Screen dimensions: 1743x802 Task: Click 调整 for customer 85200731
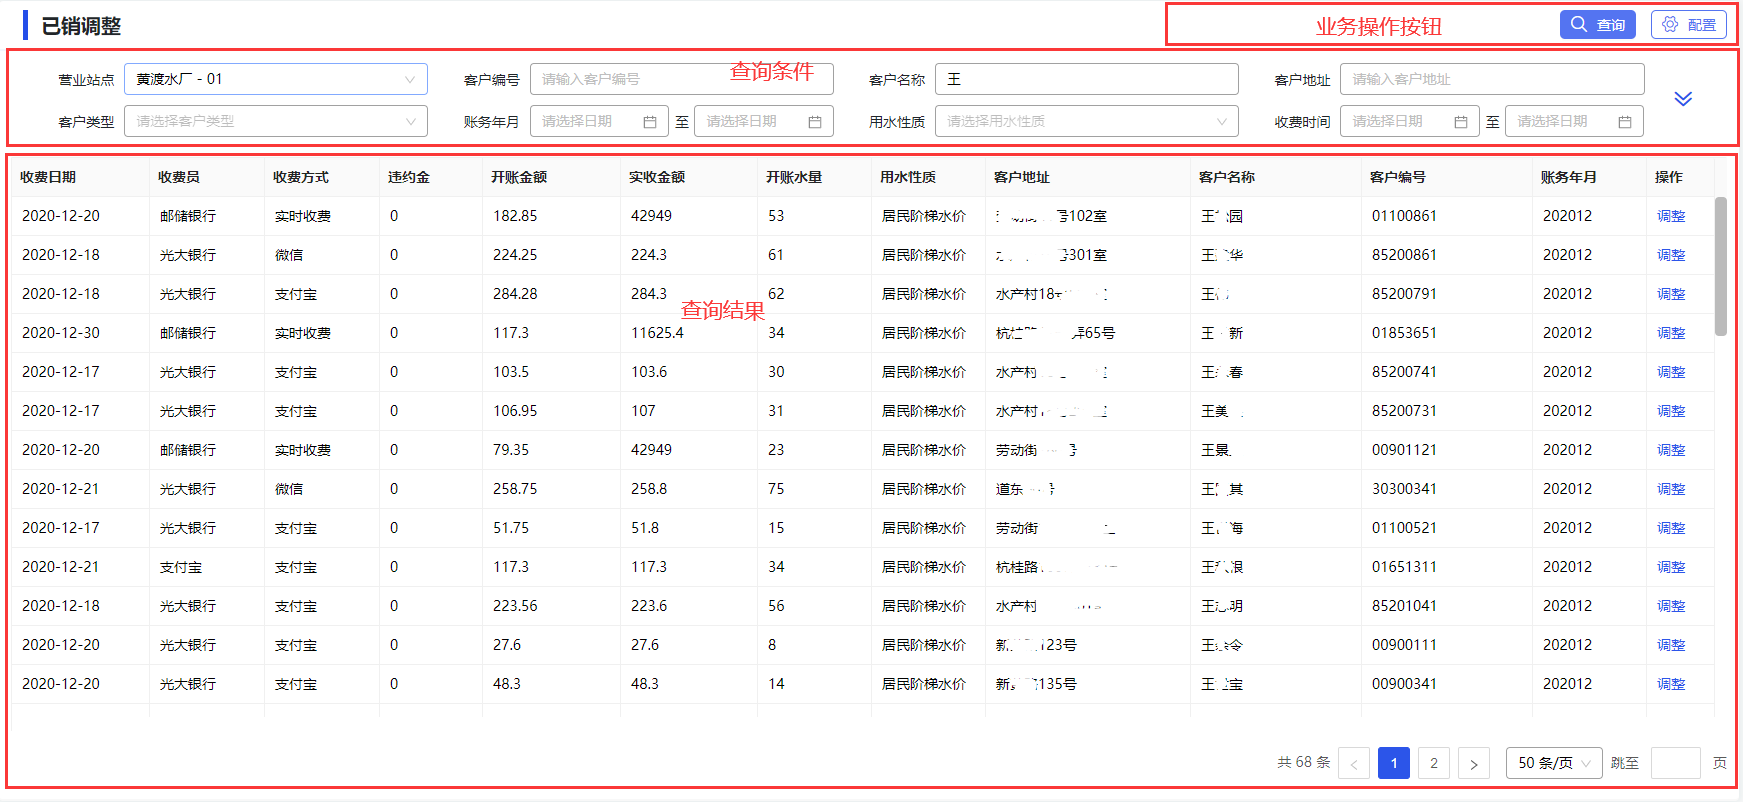(1671, 411)
